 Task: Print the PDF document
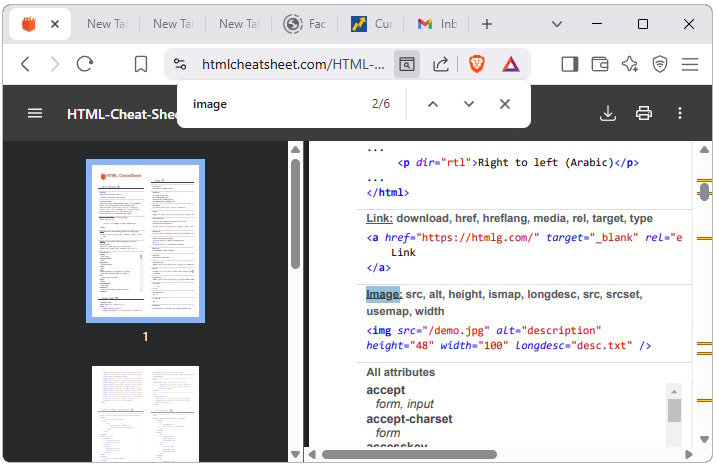(644, 113)
